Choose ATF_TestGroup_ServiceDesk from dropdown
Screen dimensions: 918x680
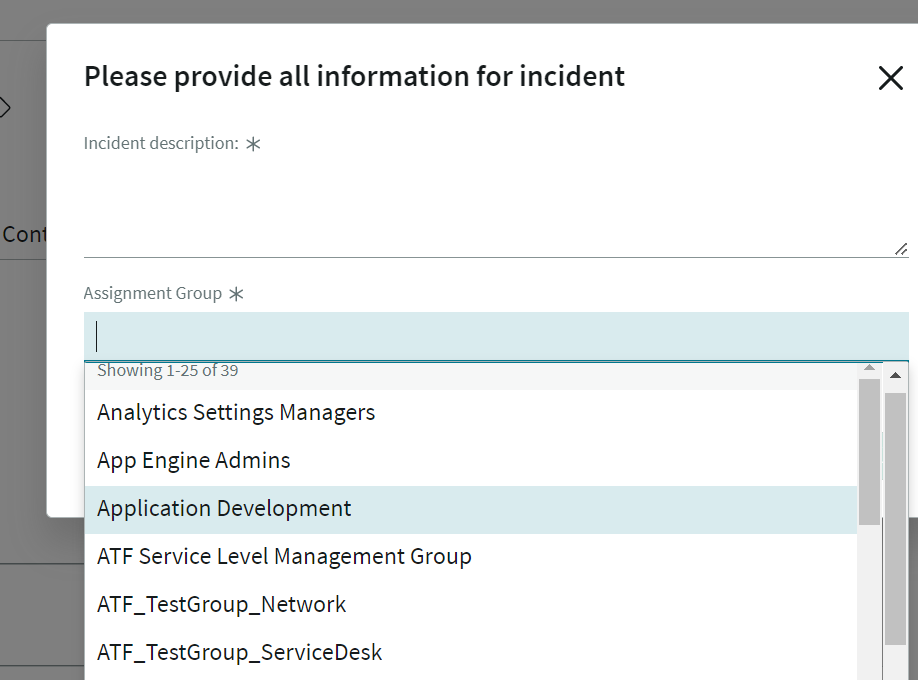coord(471,653)
